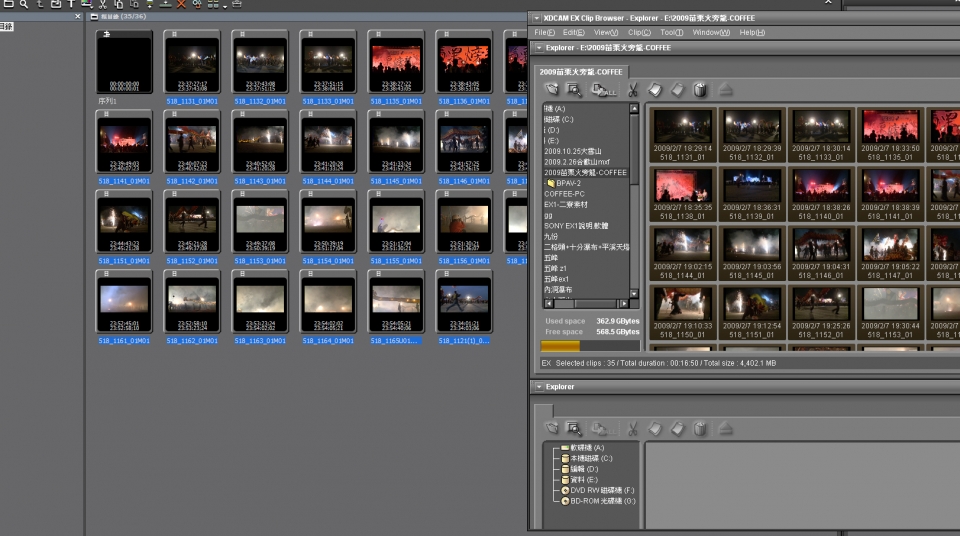Click the trash can in the lower Explorer toolbar

coord(700,428)
